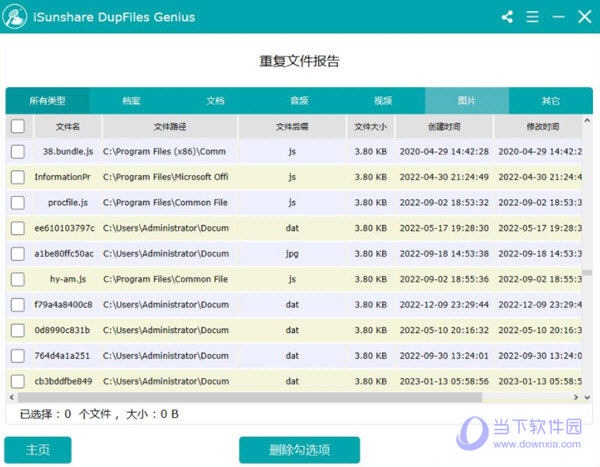This screenshot has width=600, height=467.
Task: Click the share icon in title bar
Action: (507, 17)
